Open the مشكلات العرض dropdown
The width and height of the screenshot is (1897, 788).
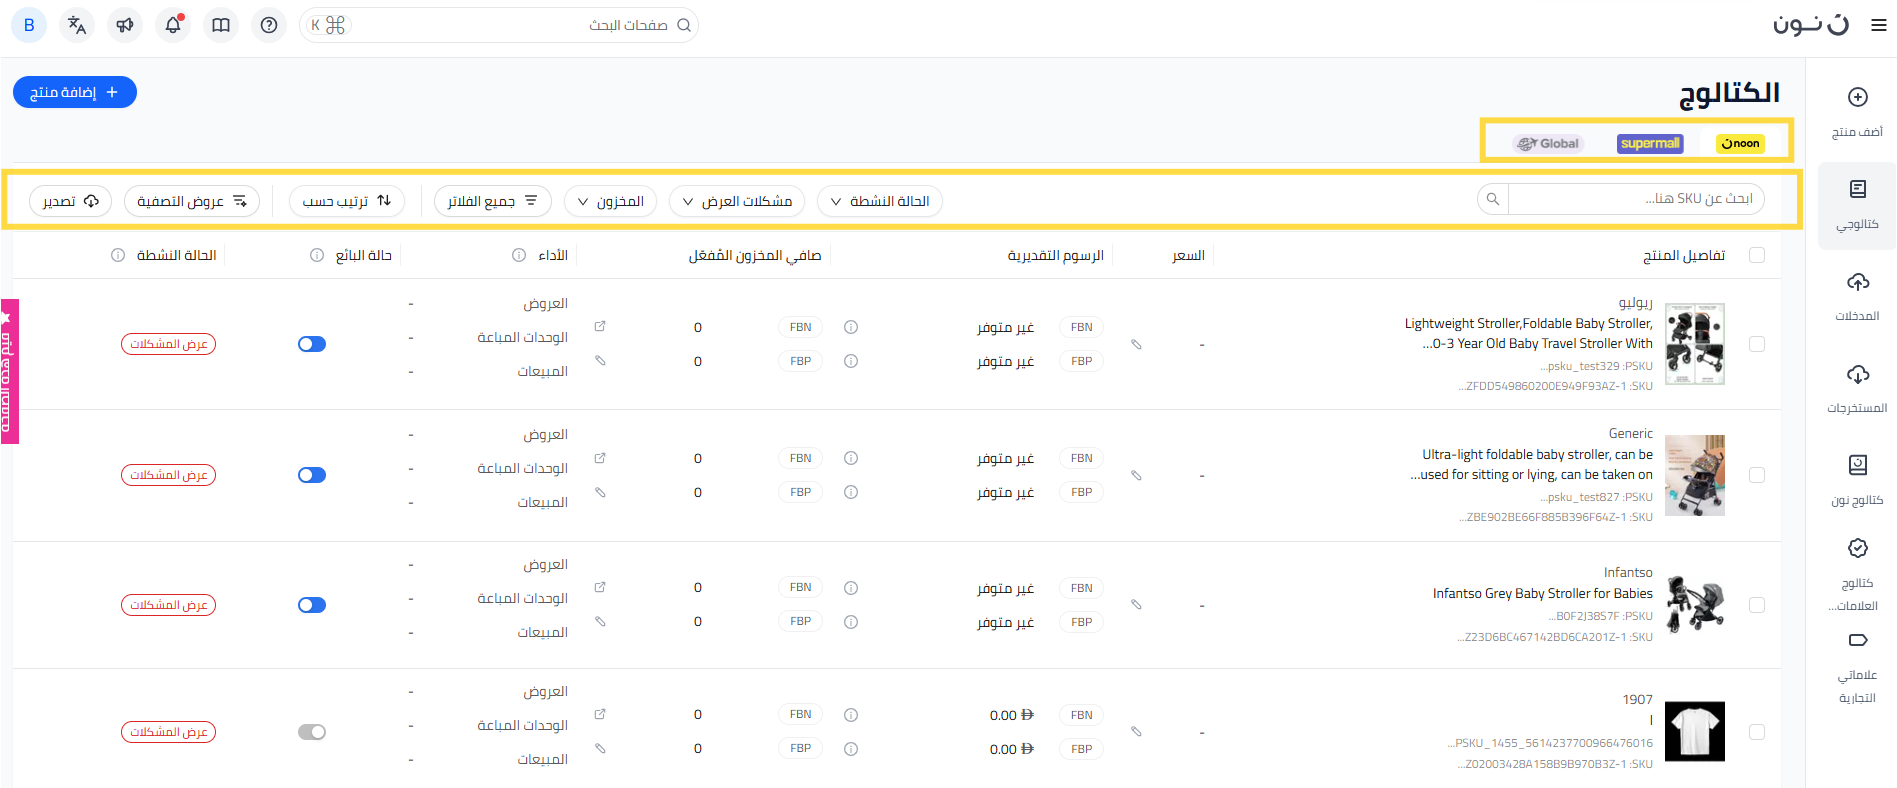[737, 201]
